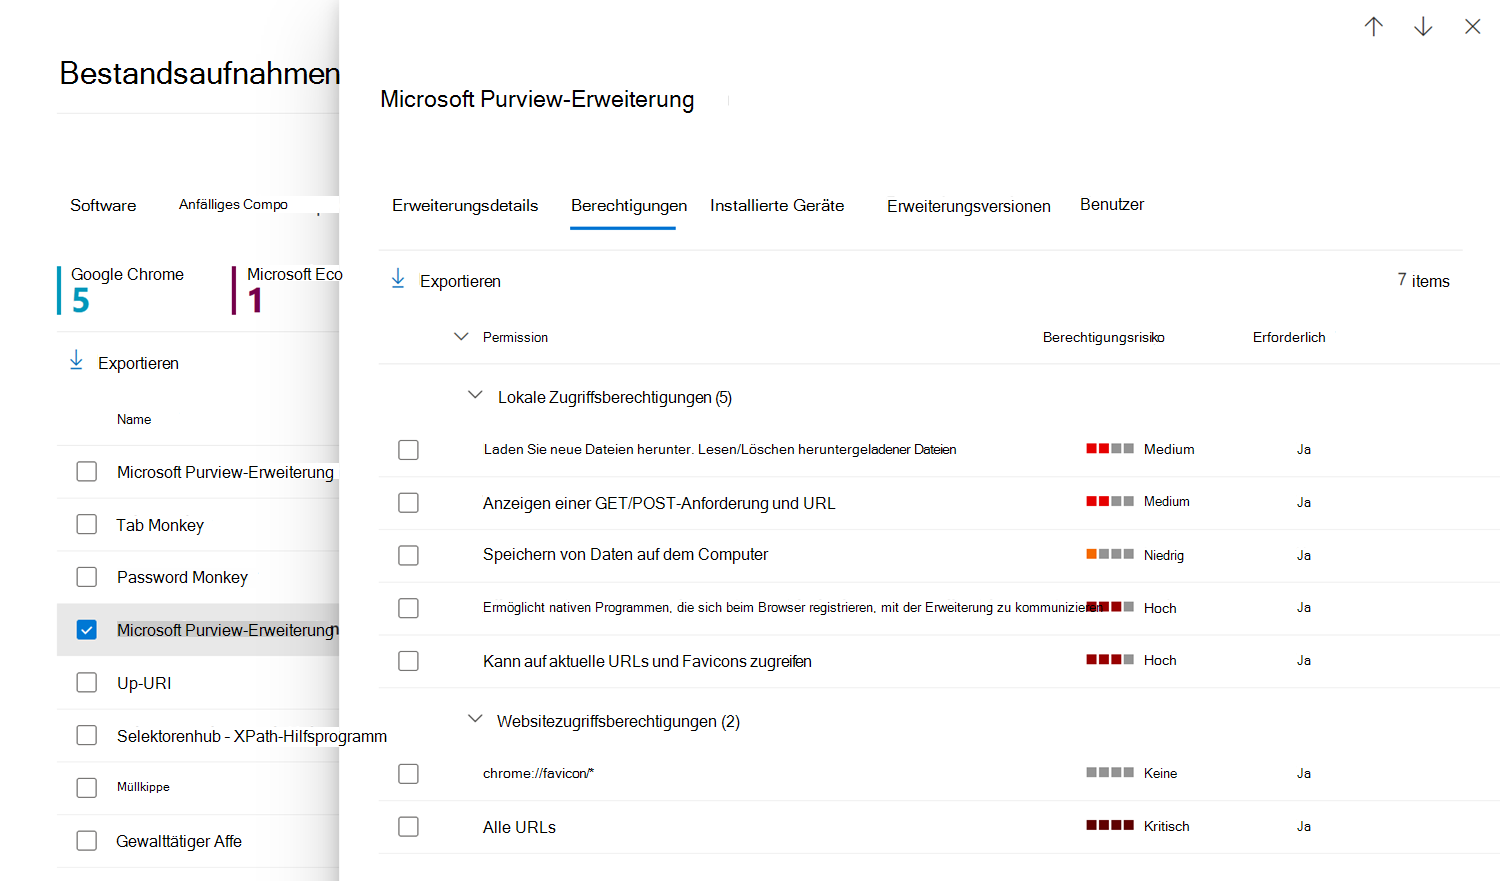Click the Keine risk label

[x=1160, y=774]
